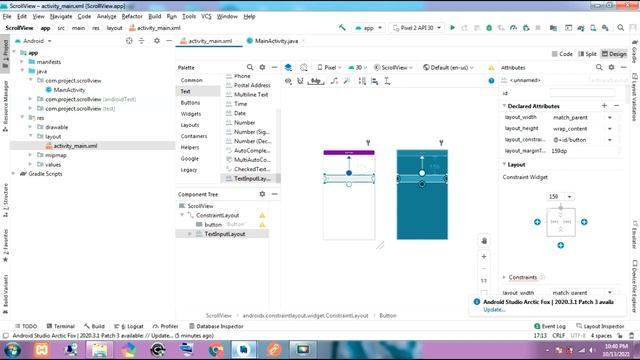Open the Tools menu

[189, 16]
